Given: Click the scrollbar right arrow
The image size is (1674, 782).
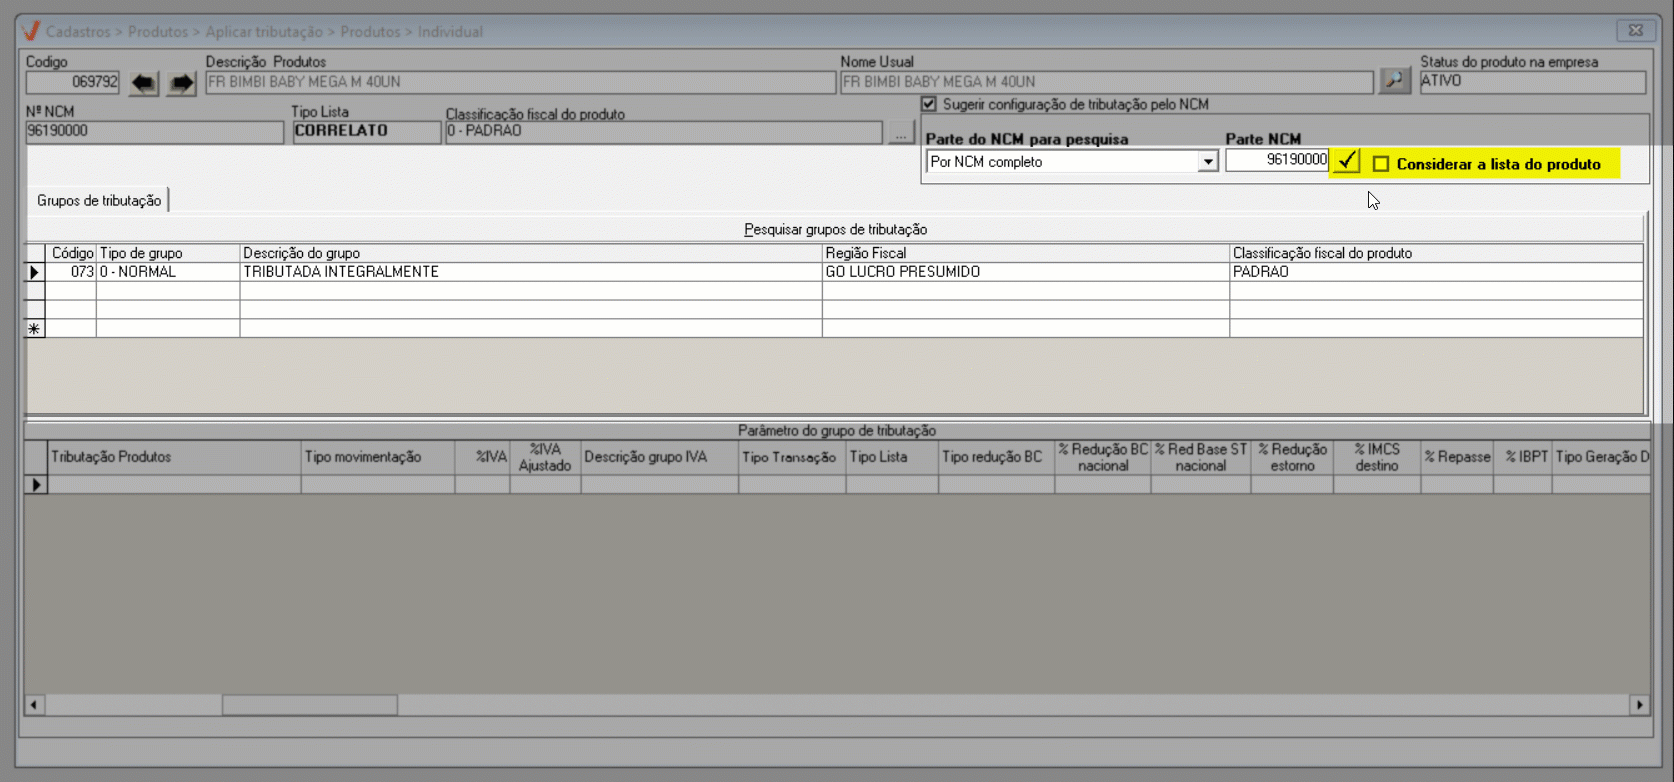Looking at the screenshot, I should click(x=1639, y=705).
